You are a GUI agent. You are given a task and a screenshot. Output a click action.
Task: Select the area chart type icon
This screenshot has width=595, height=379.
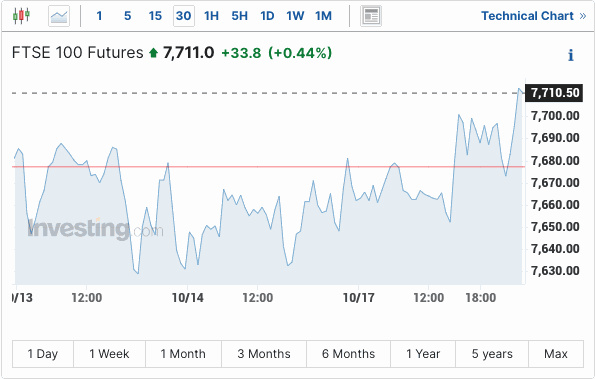(x=59, y=16)
